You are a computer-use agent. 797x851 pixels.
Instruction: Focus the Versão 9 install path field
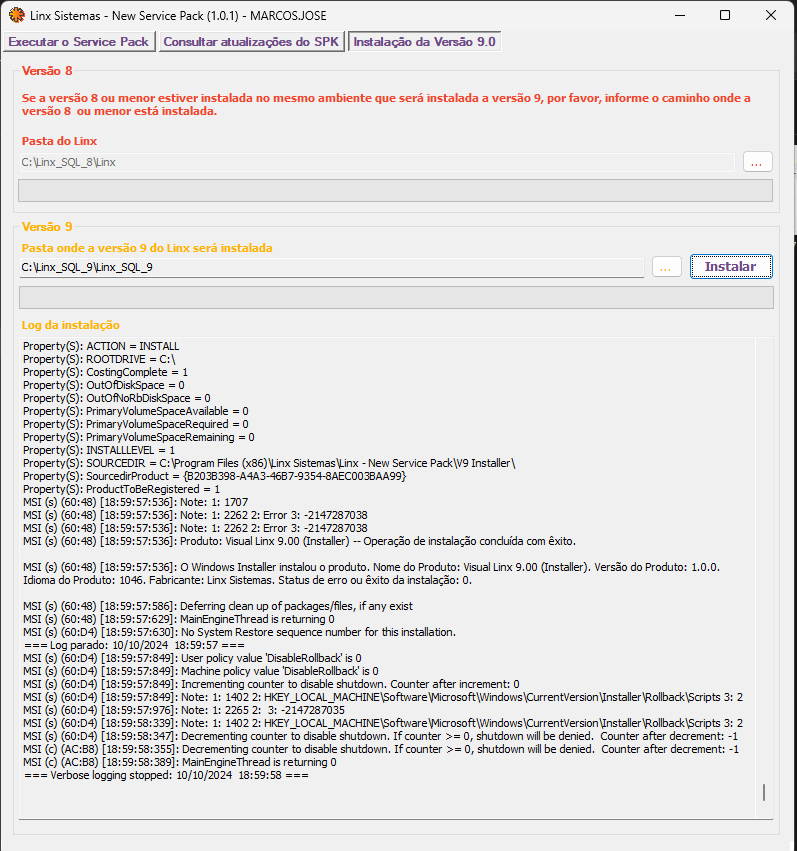[331, 268]
